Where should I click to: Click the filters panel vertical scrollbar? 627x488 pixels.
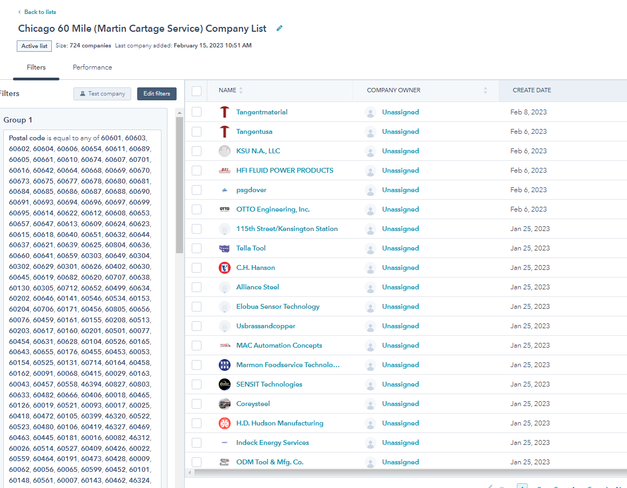click(x=180, y=185)
